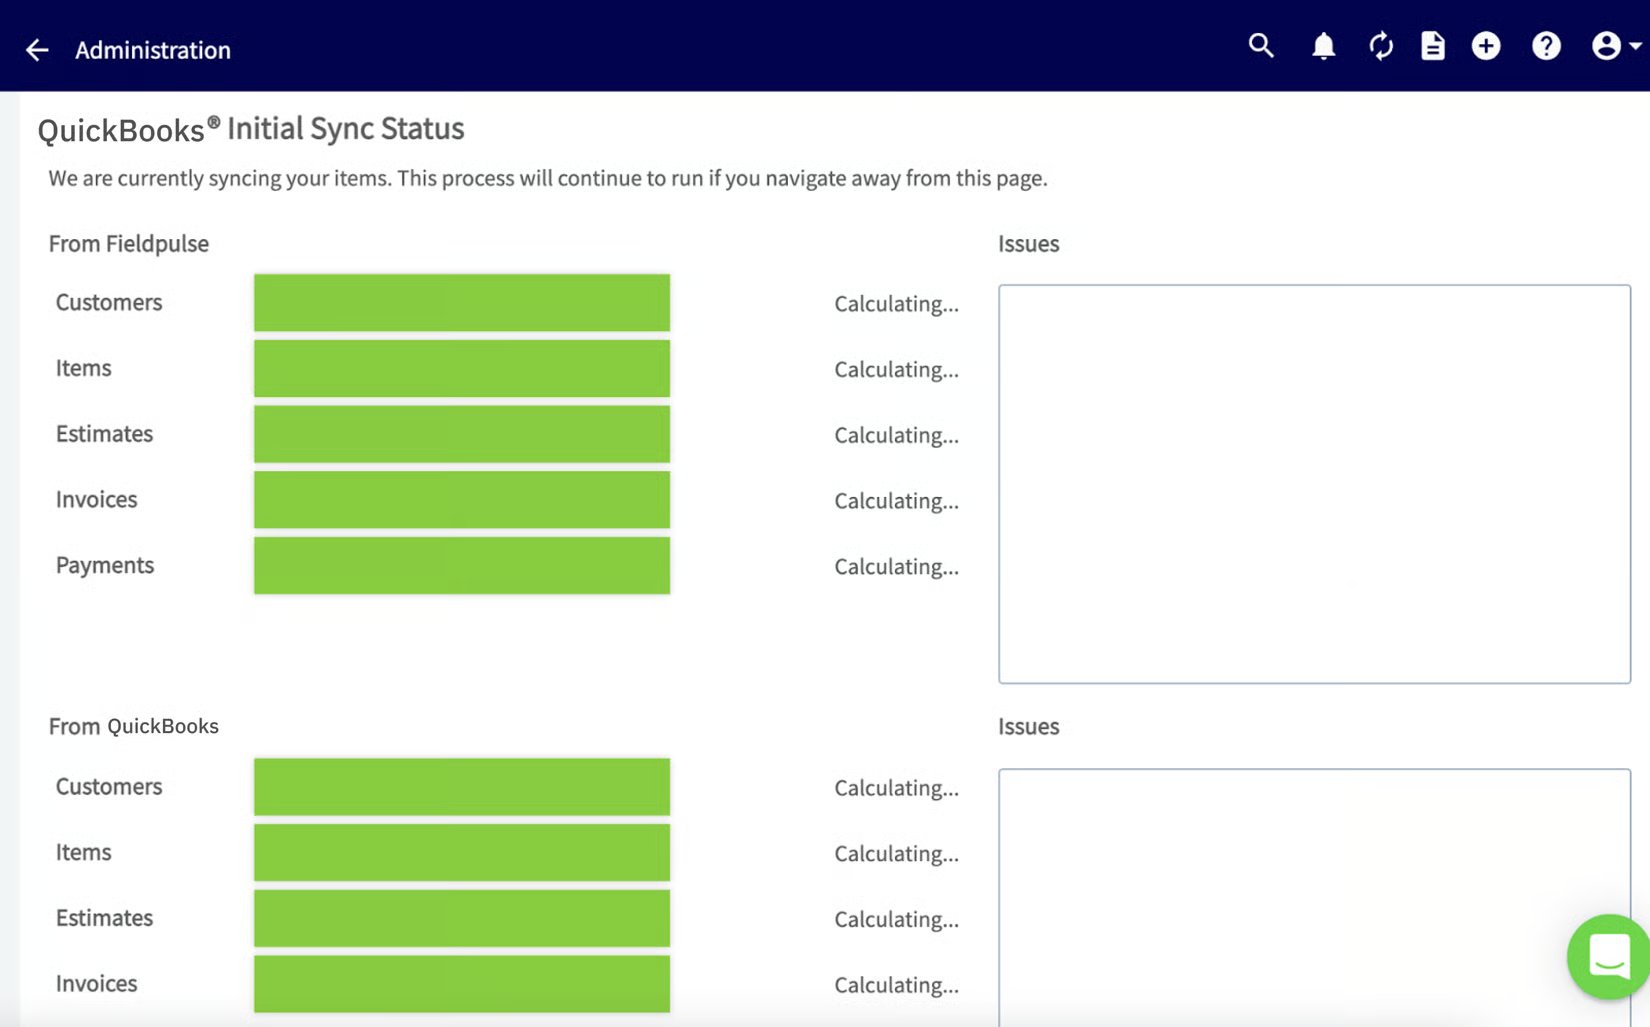Click 'Calculating...' beside Fieldpulse Customers

click(897, 304)
